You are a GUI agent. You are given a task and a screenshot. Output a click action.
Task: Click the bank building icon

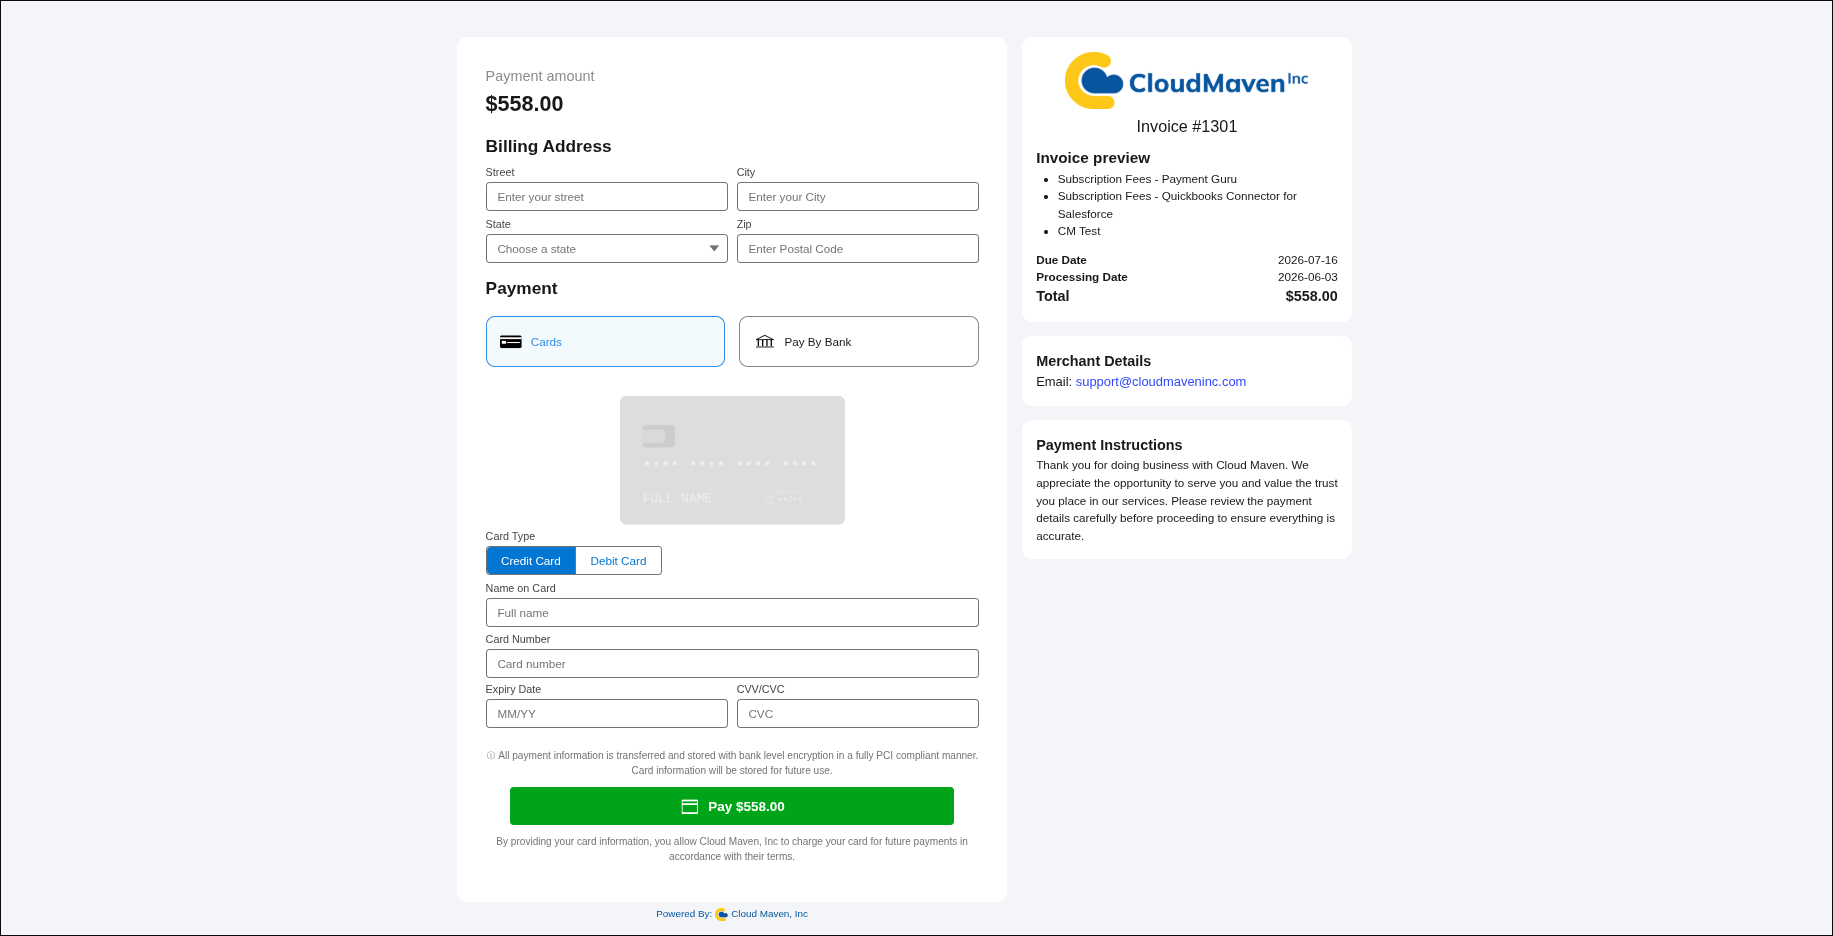(765, 342)
